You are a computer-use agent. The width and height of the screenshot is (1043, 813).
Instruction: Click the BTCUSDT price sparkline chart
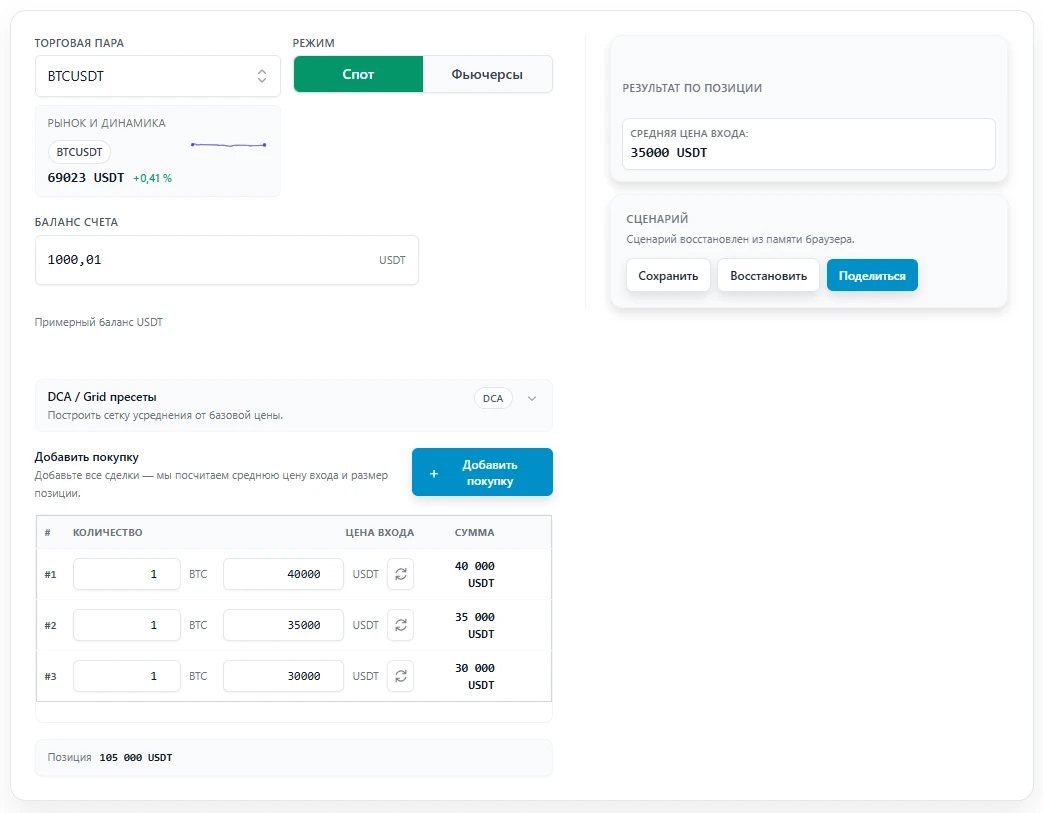tap(228, 144)
